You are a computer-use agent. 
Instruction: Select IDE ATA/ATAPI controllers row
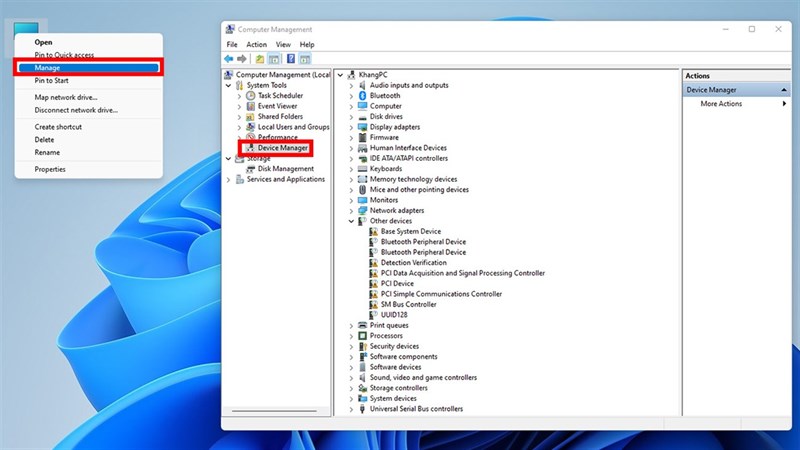(x=409, y=158)
